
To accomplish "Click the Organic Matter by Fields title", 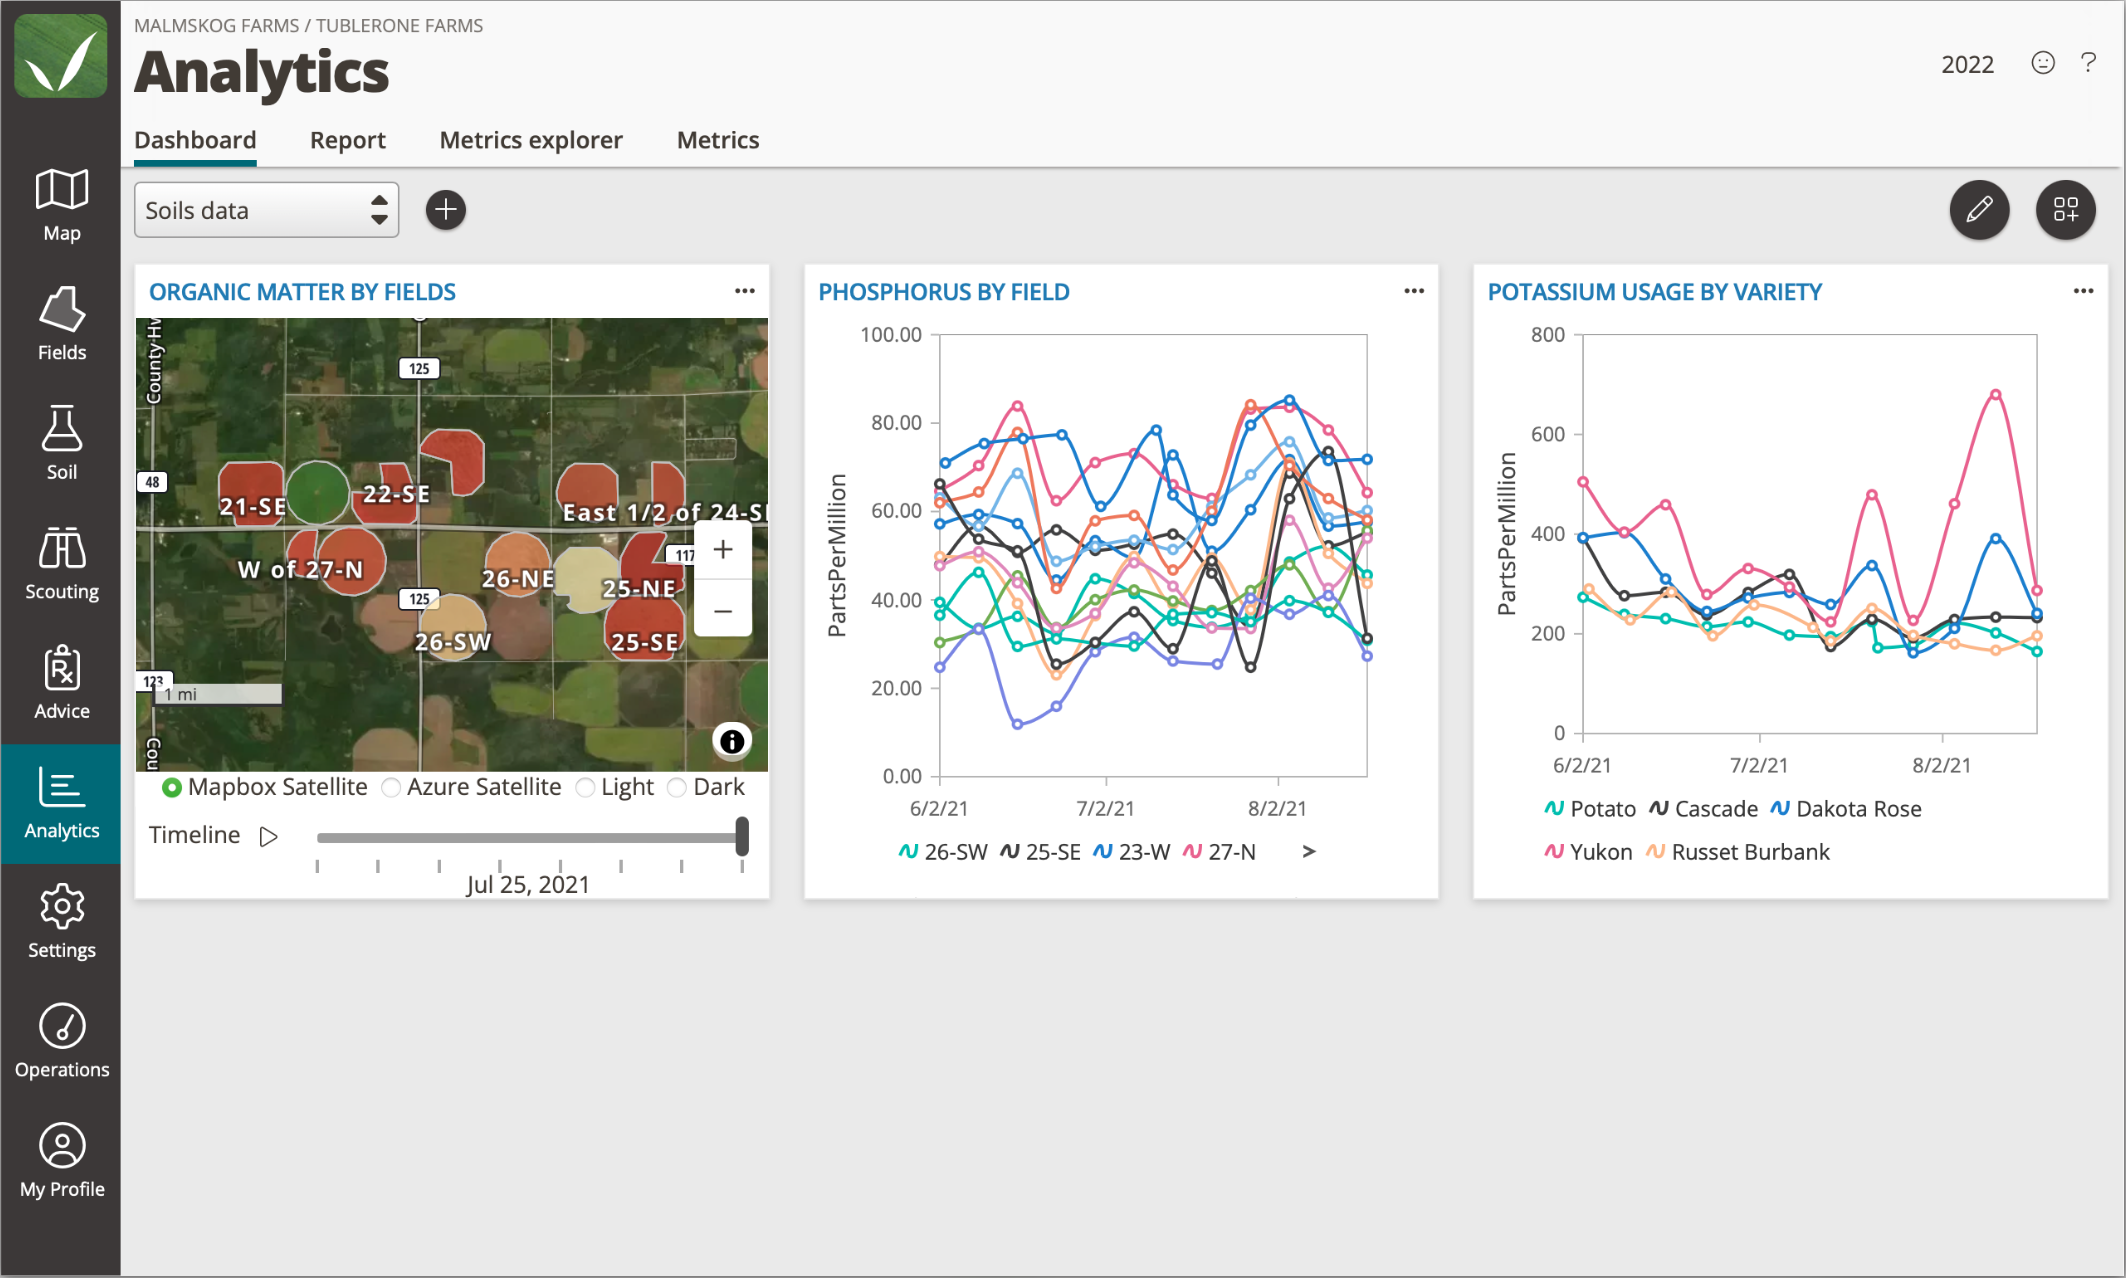I will [x=302, y=292].
